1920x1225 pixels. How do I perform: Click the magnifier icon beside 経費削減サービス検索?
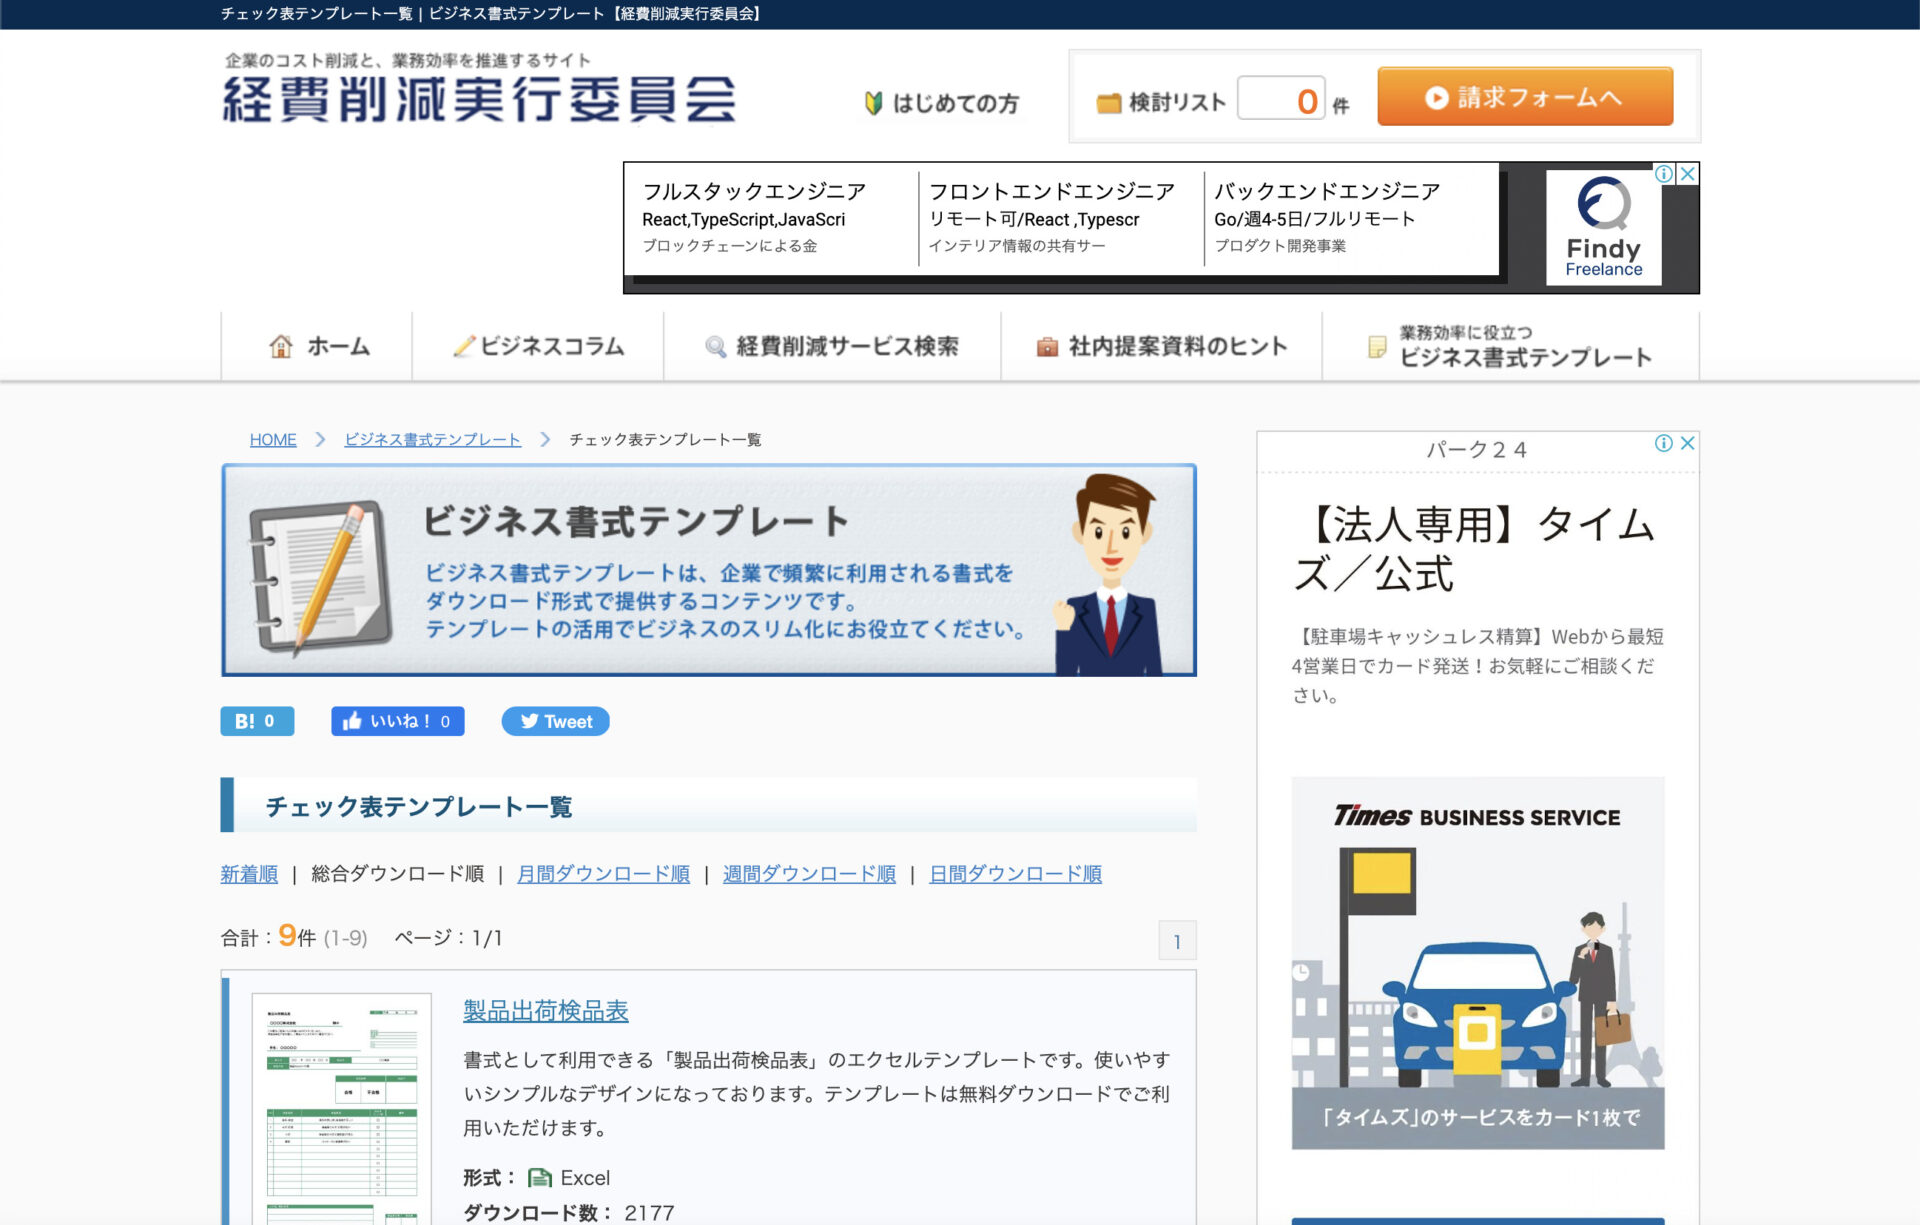click(x=714, y=346)
